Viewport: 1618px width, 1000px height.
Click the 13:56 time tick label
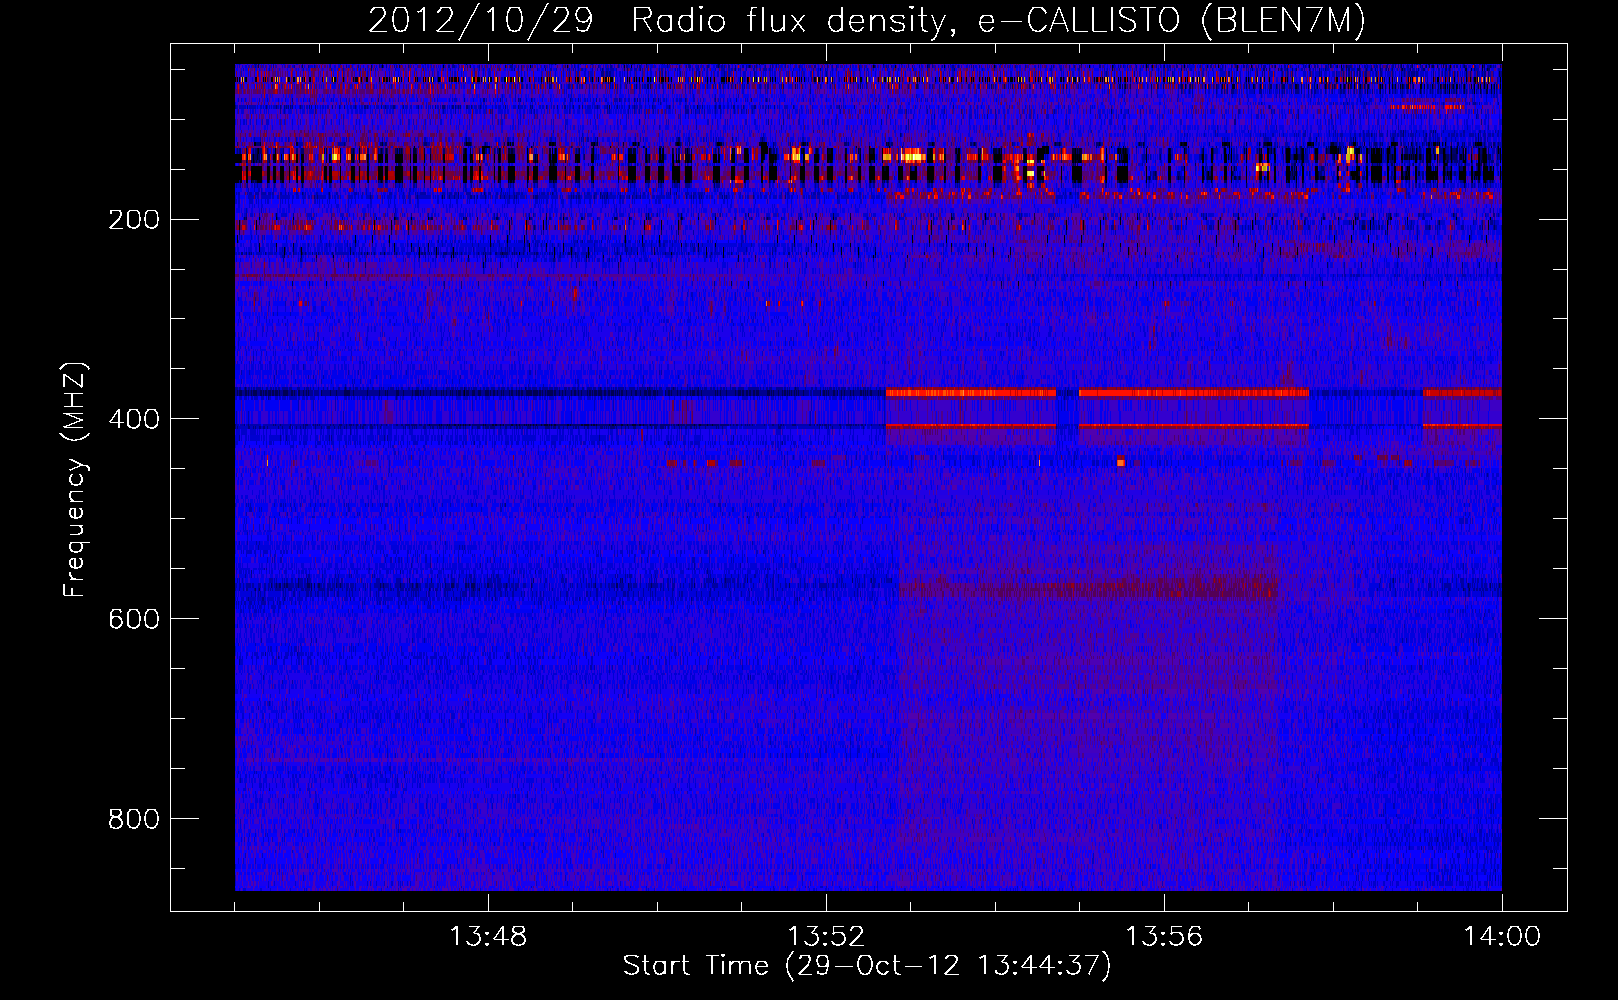pyautogui.click(x=1164, y=937)
